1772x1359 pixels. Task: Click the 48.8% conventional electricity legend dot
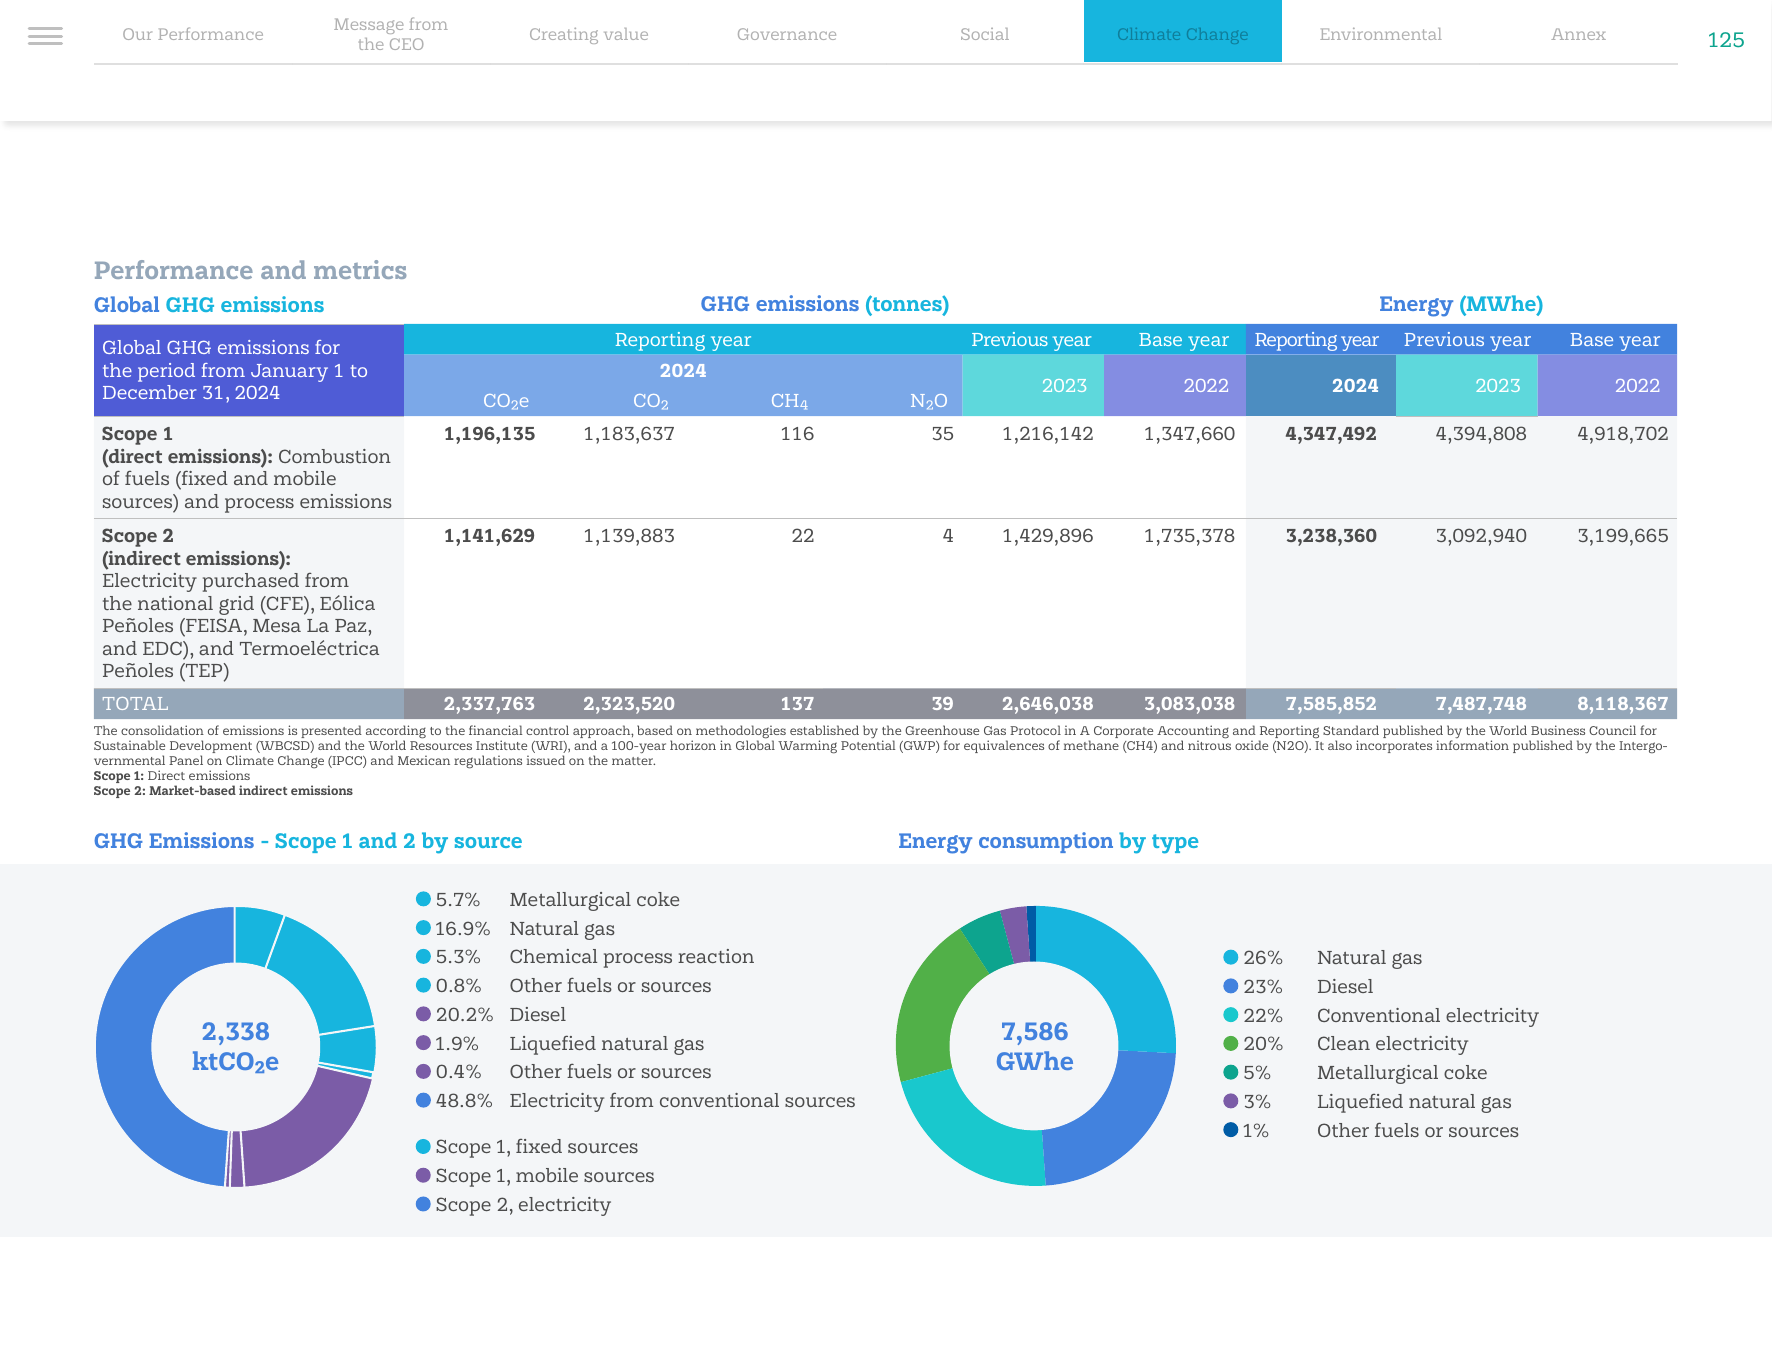pyautogui.click(x=424, y=1100)
